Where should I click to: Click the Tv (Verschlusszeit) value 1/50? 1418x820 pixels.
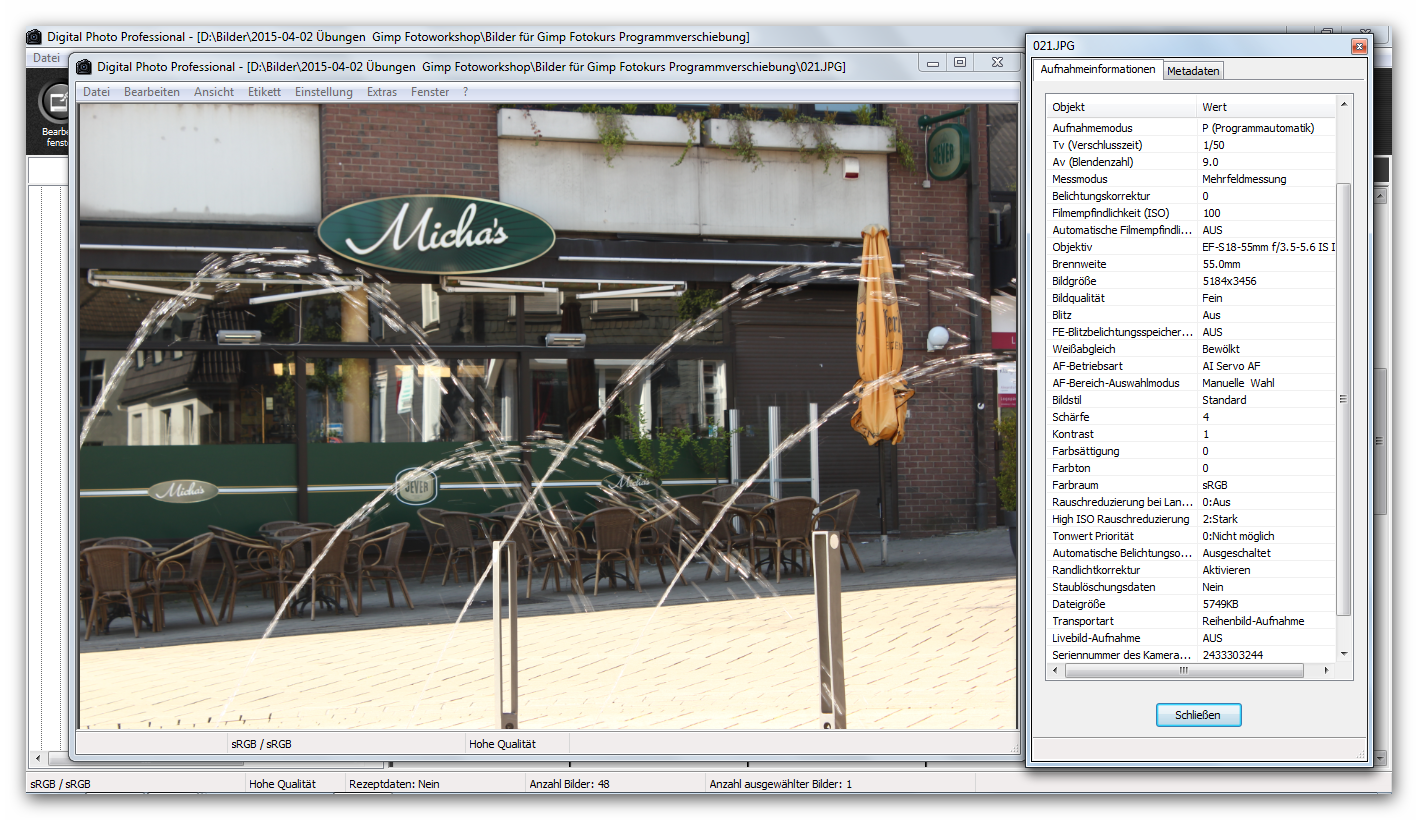point(1214,145)
